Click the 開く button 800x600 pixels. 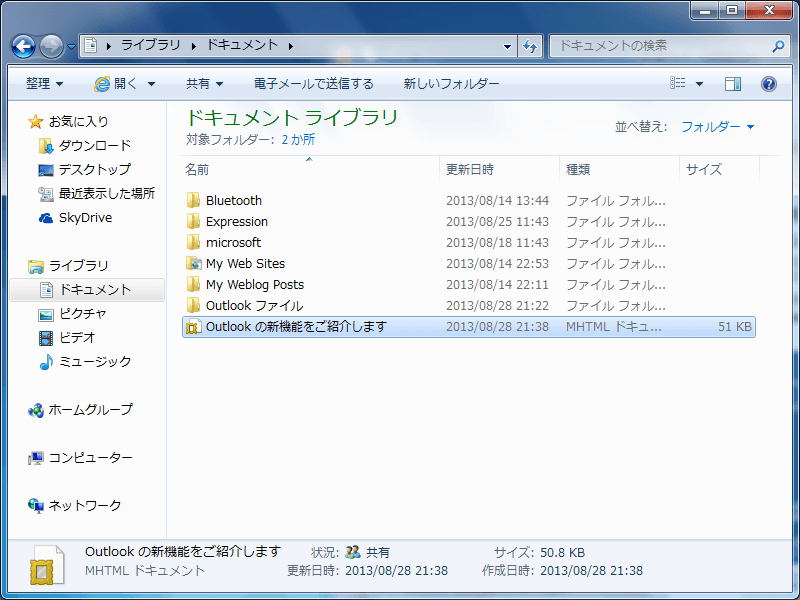pyautogui.click(x=116, y=84)
